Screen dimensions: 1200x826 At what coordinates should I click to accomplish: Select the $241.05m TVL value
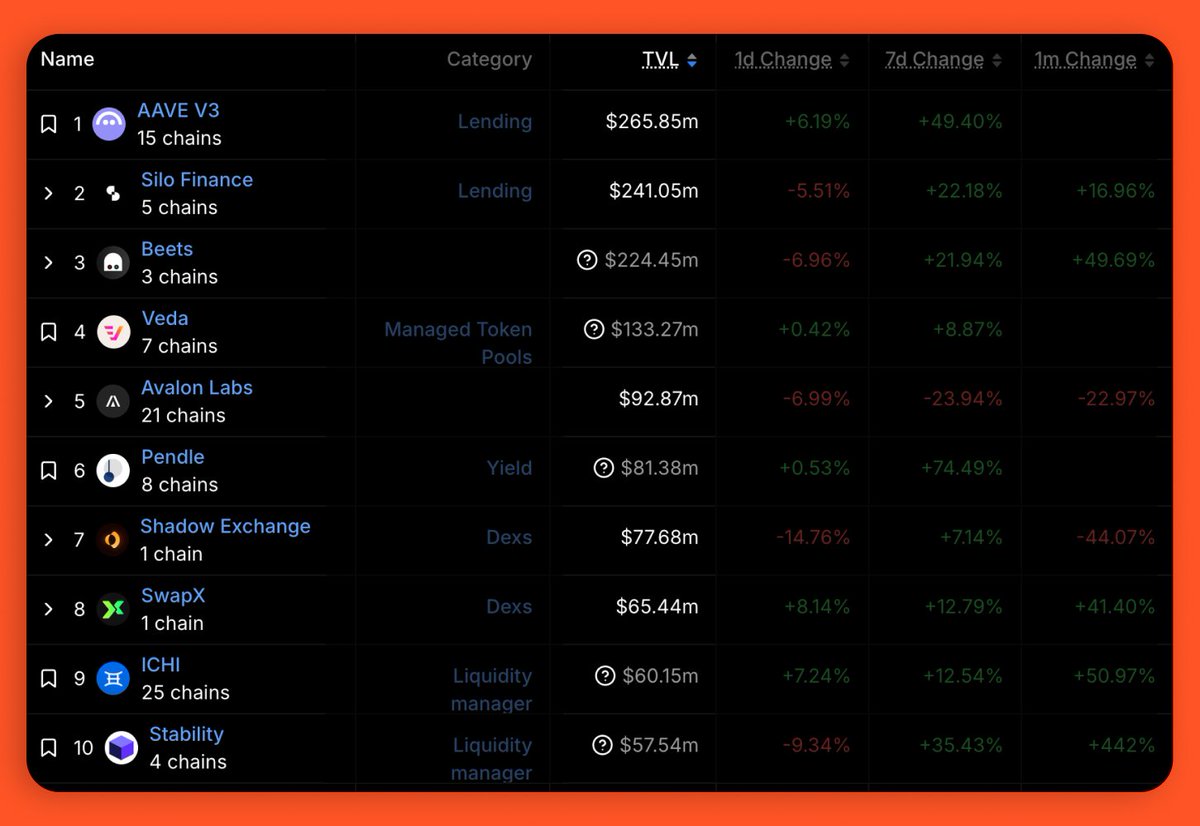point(654,191)
